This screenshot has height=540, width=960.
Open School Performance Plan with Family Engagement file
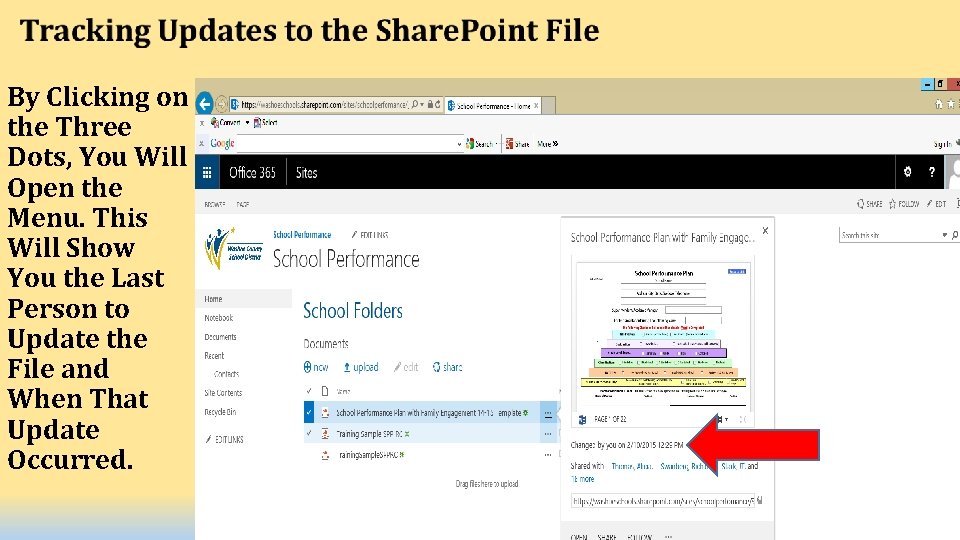pyautogui.click(x=428, y=413)
